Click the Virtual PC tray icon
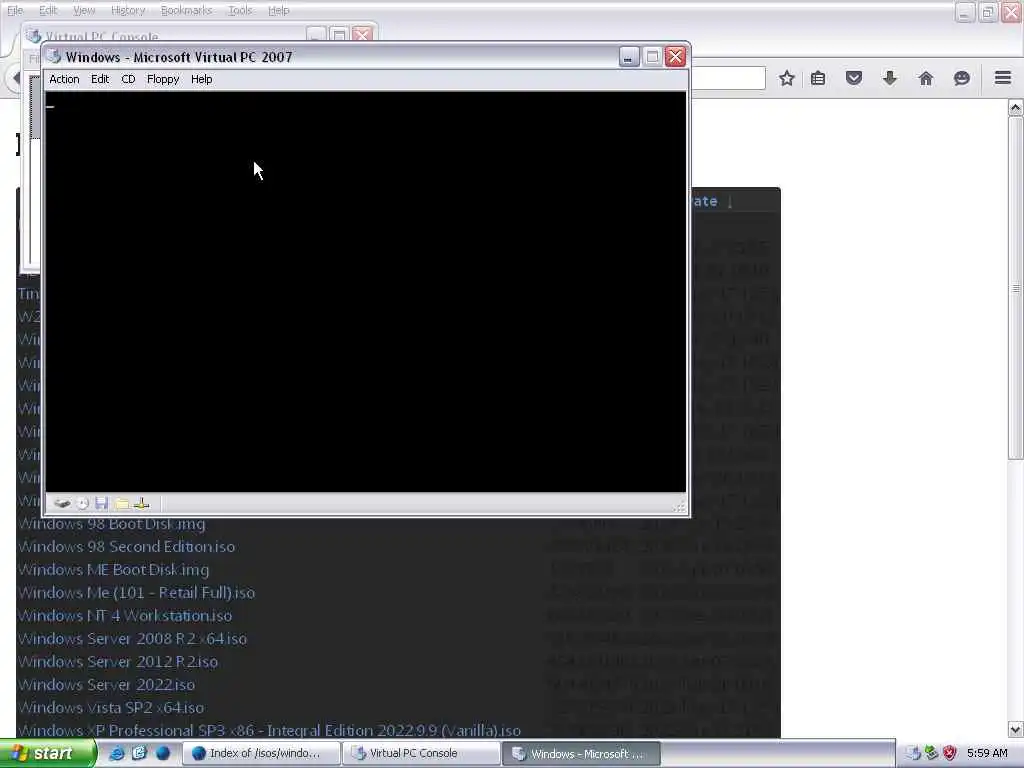The height and width of the screenshot is (768, 1024). [x=912, y=753]
